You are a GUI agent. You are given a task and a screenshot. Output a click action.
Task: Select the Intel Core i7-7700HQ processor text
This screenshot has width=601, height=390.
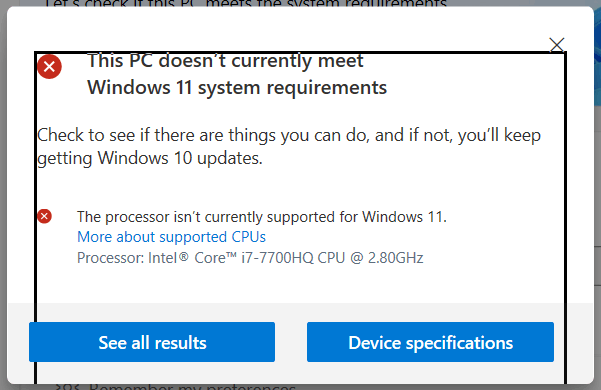[x=250, y=258]
